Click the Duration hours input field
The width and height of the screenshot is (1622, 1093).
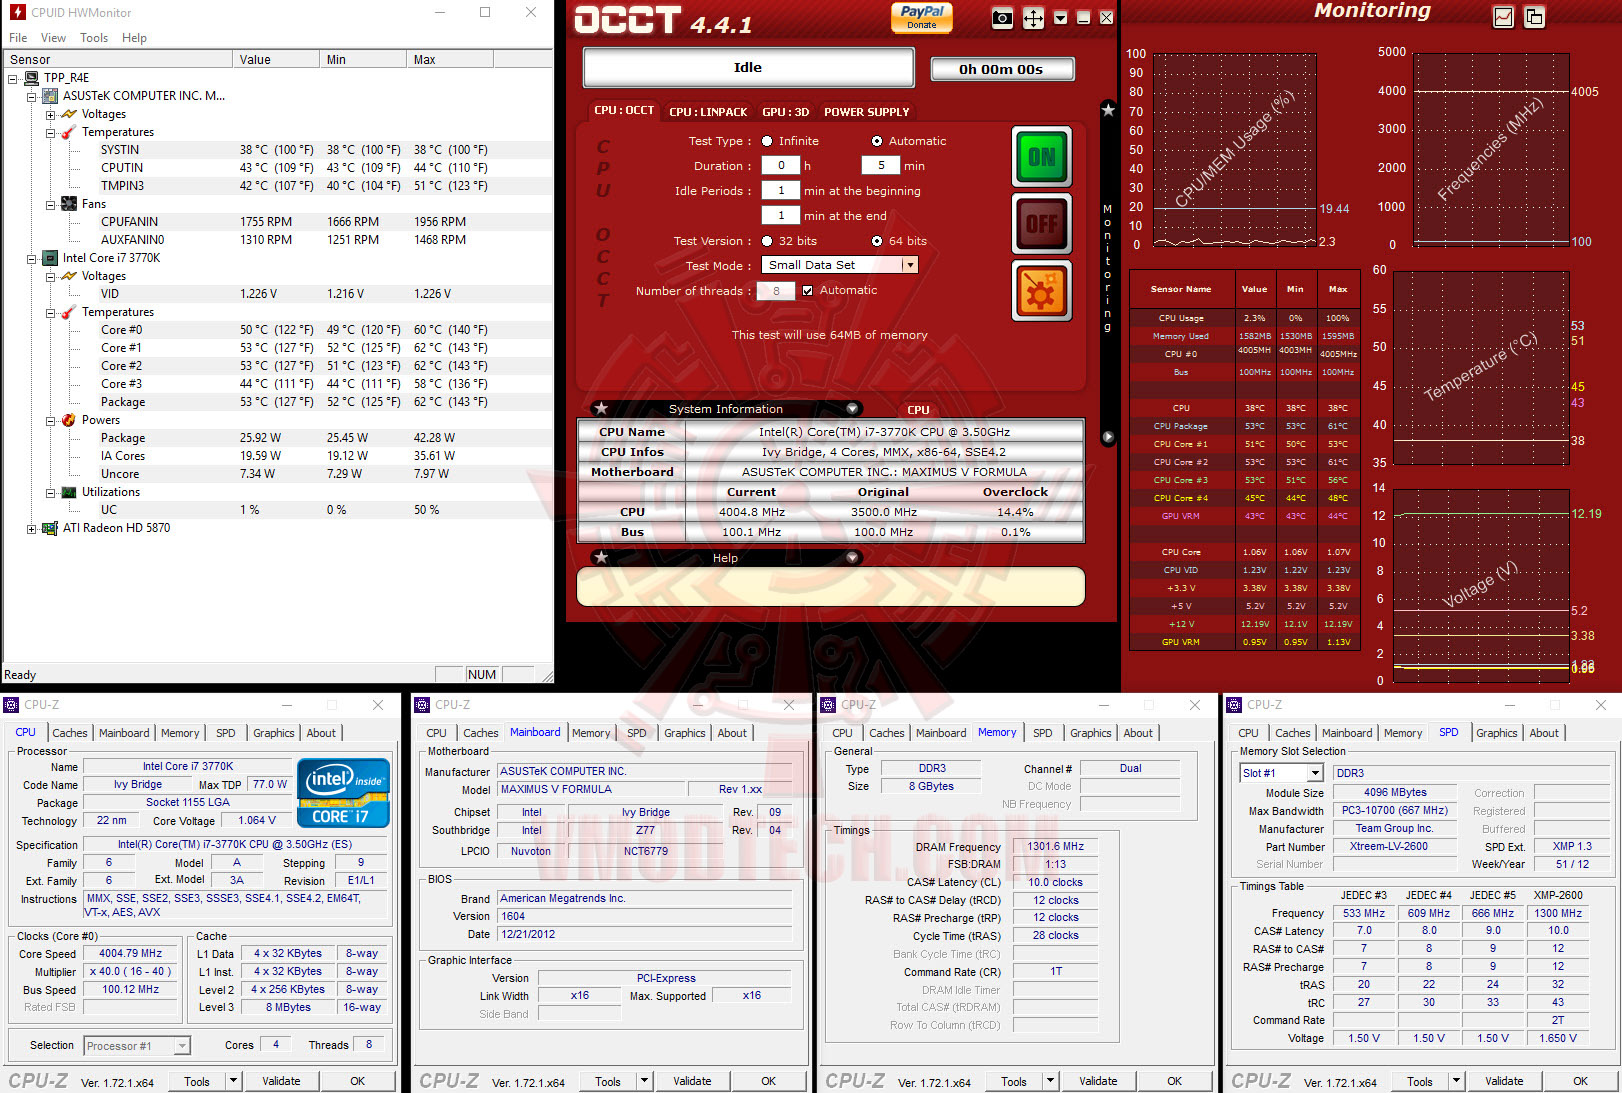pos(781,166)
